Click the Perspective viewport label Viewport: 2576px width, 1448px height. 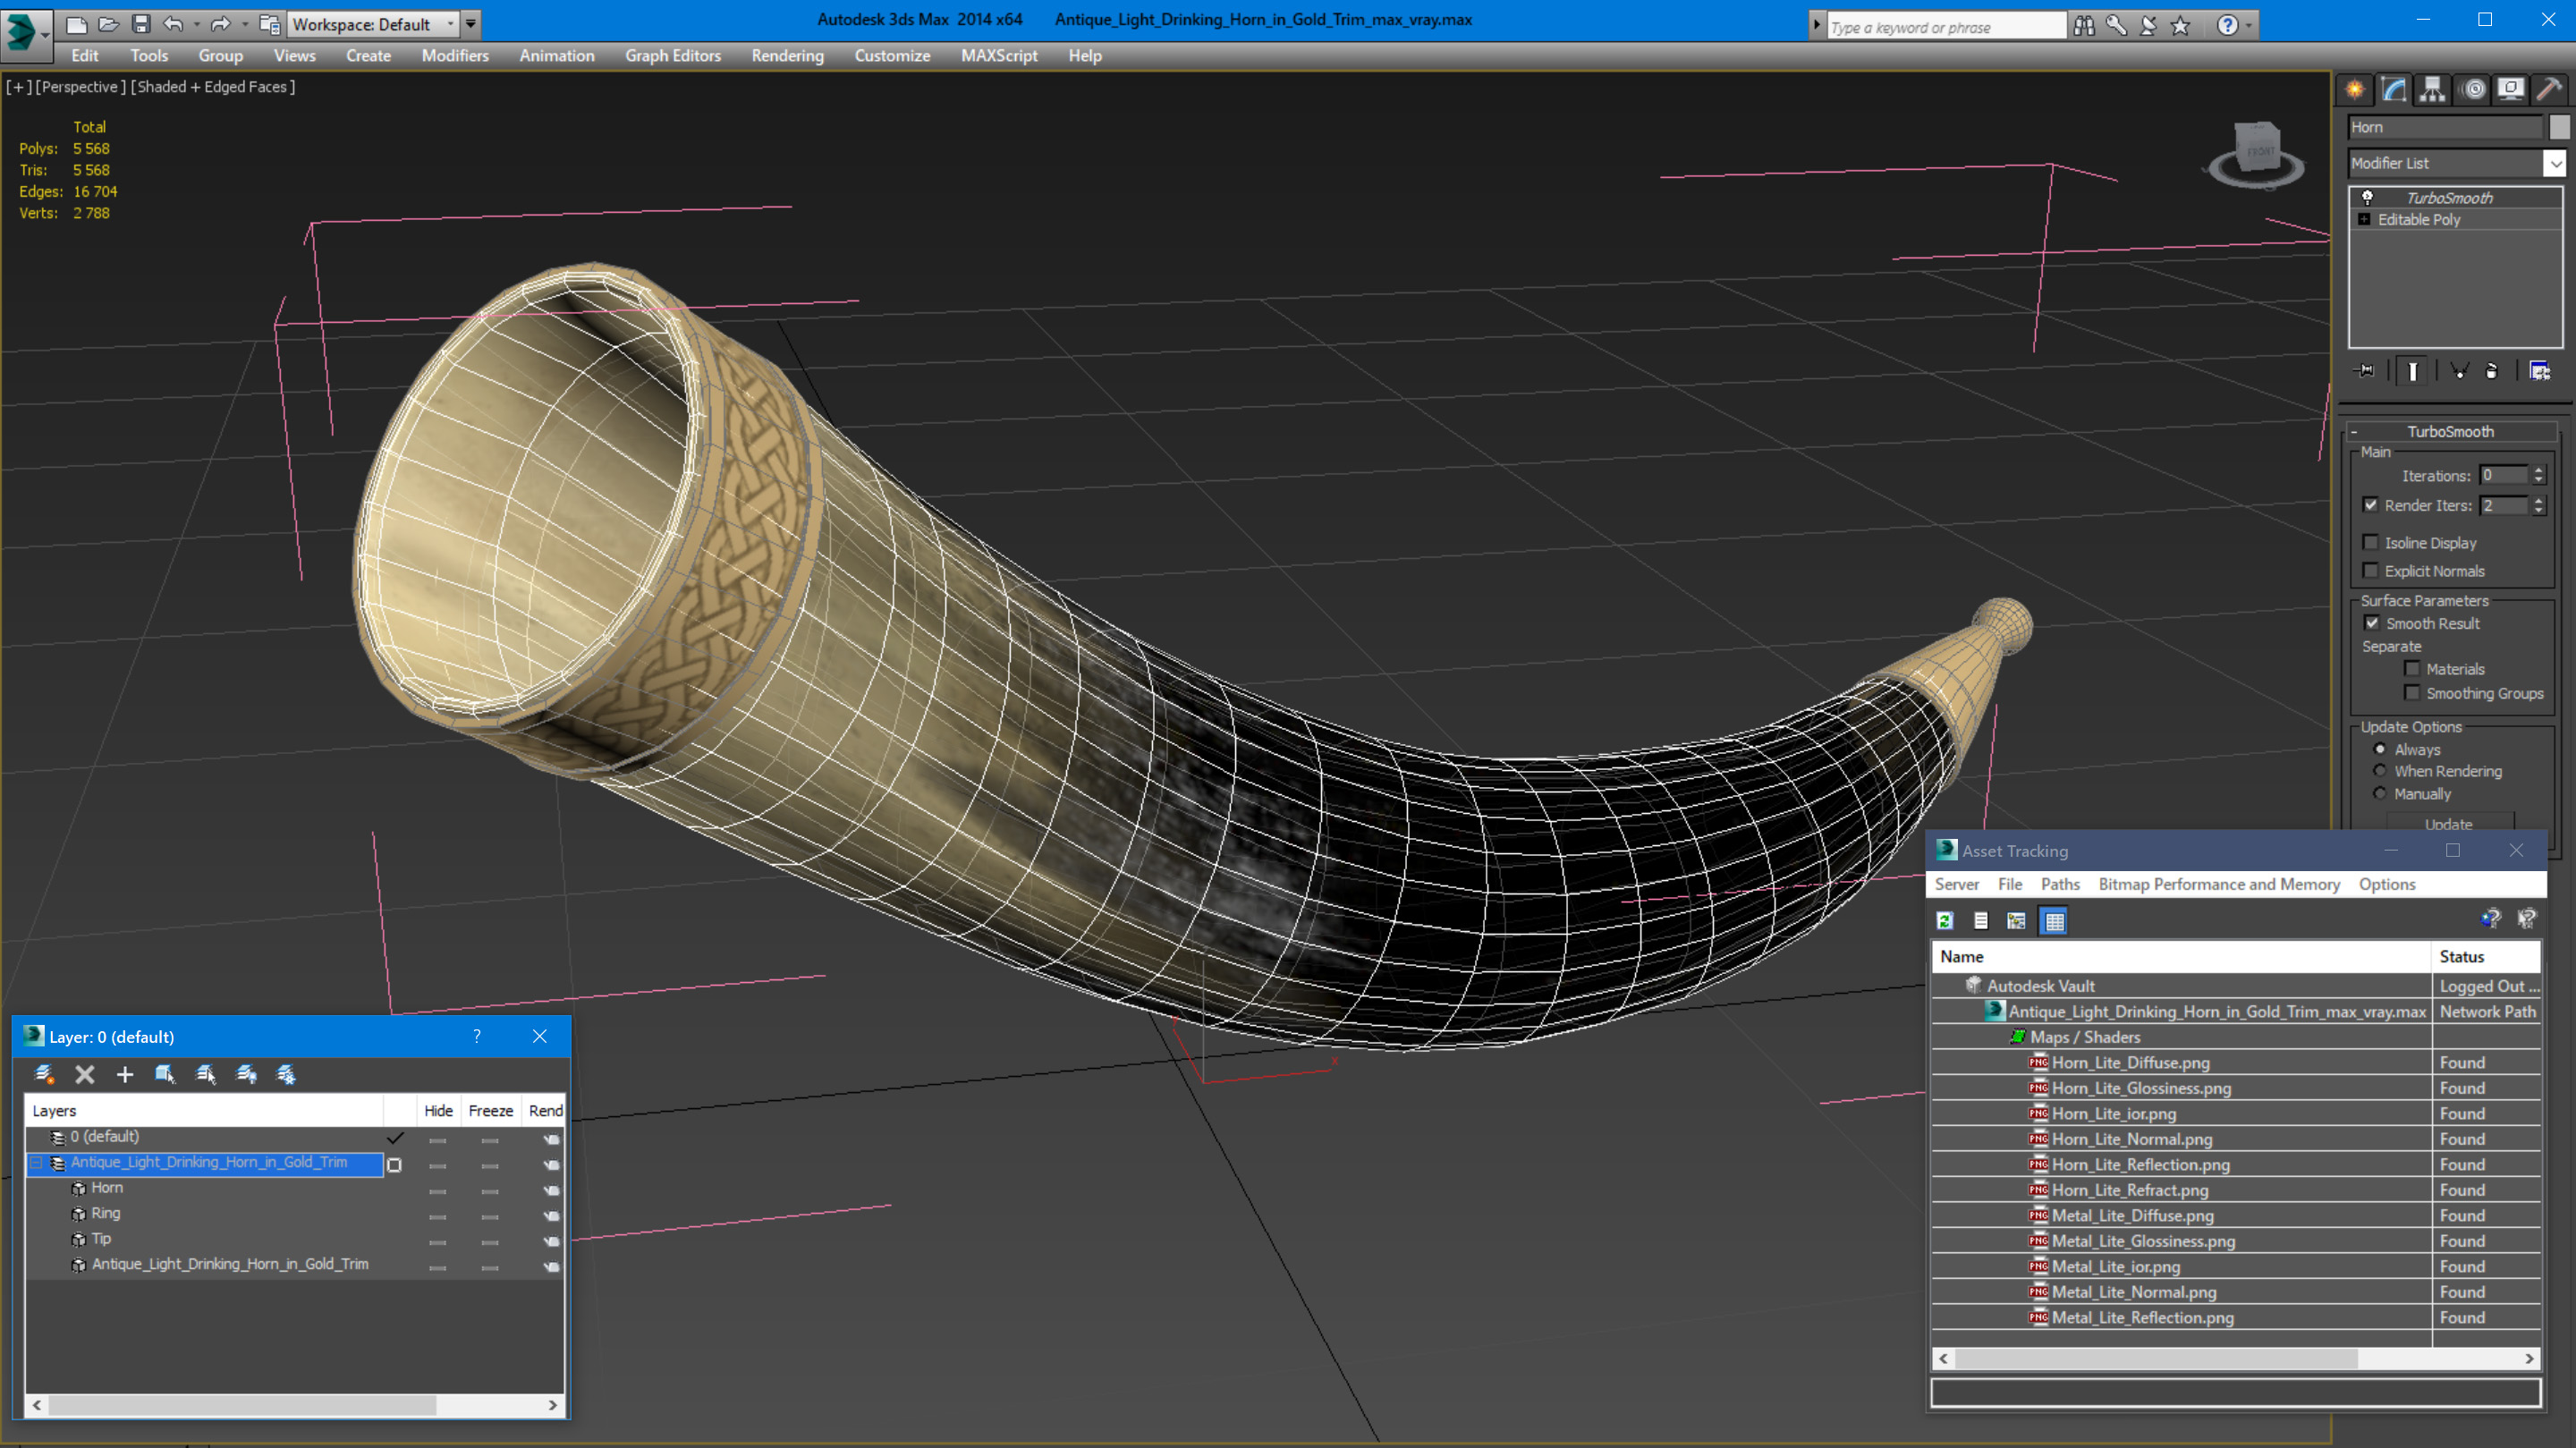coord(81,87)
